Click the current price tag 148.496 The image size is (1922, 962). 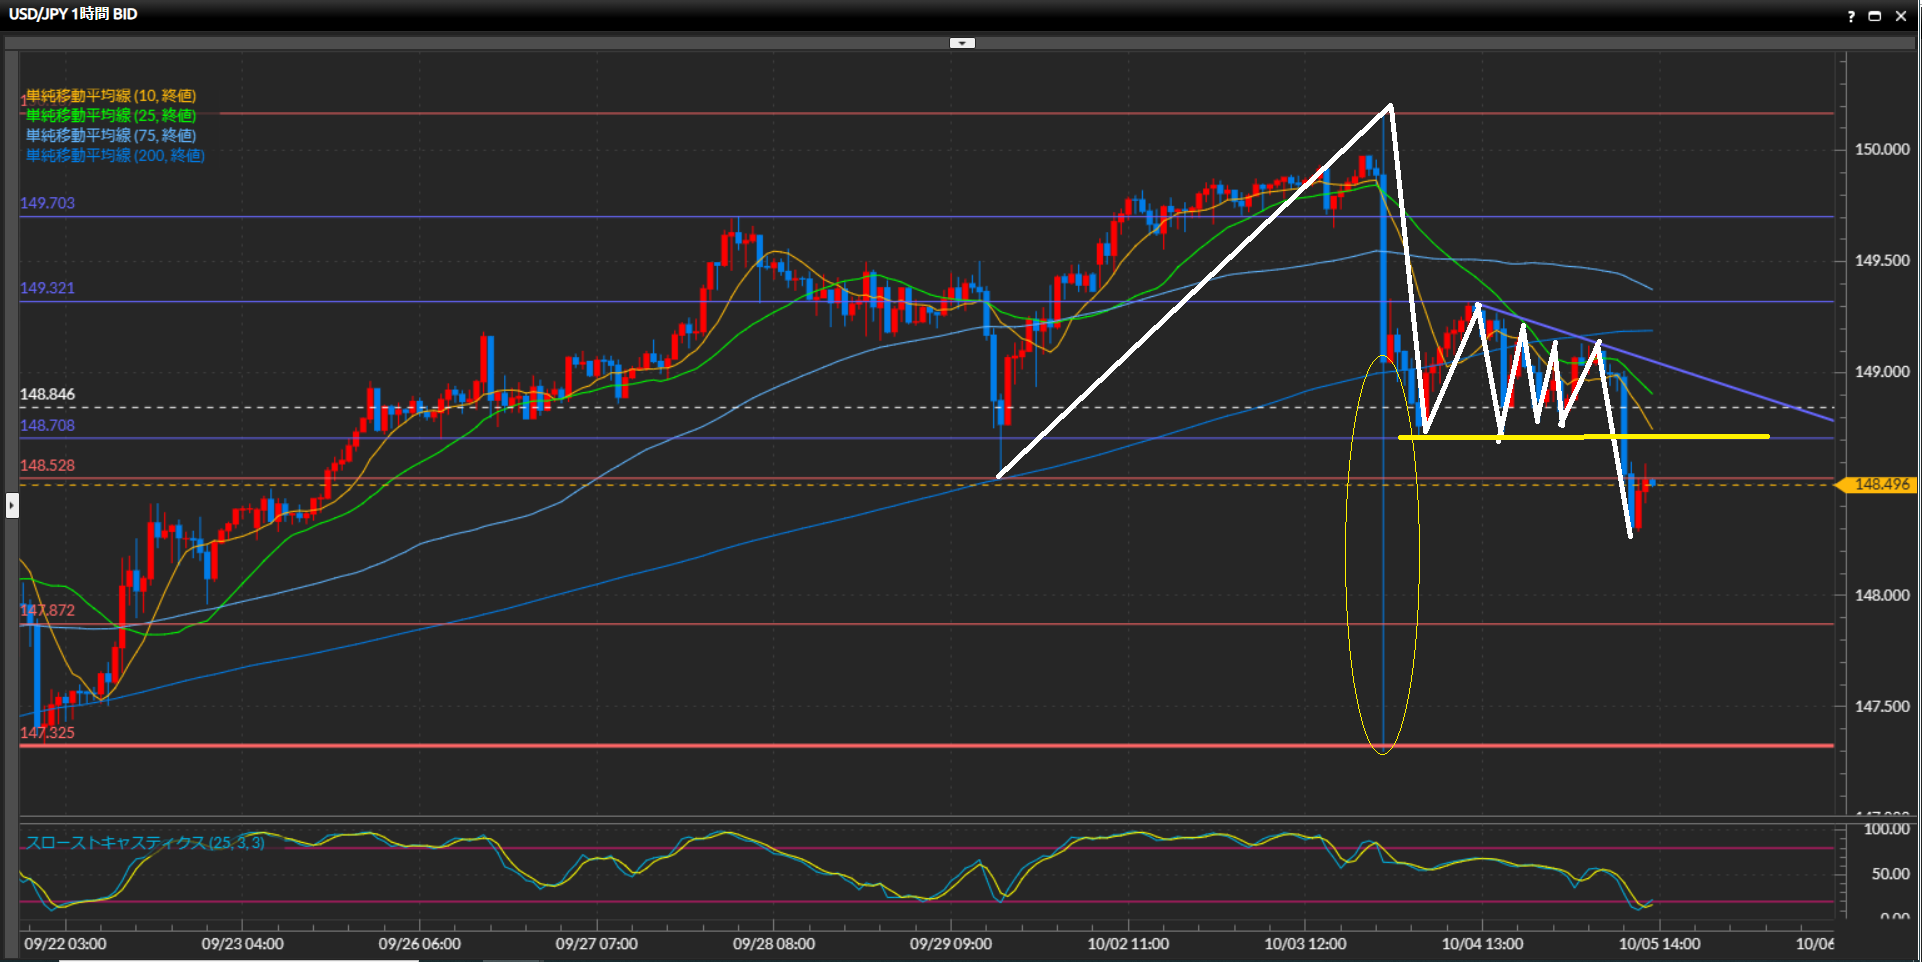tap(1880, 485)
